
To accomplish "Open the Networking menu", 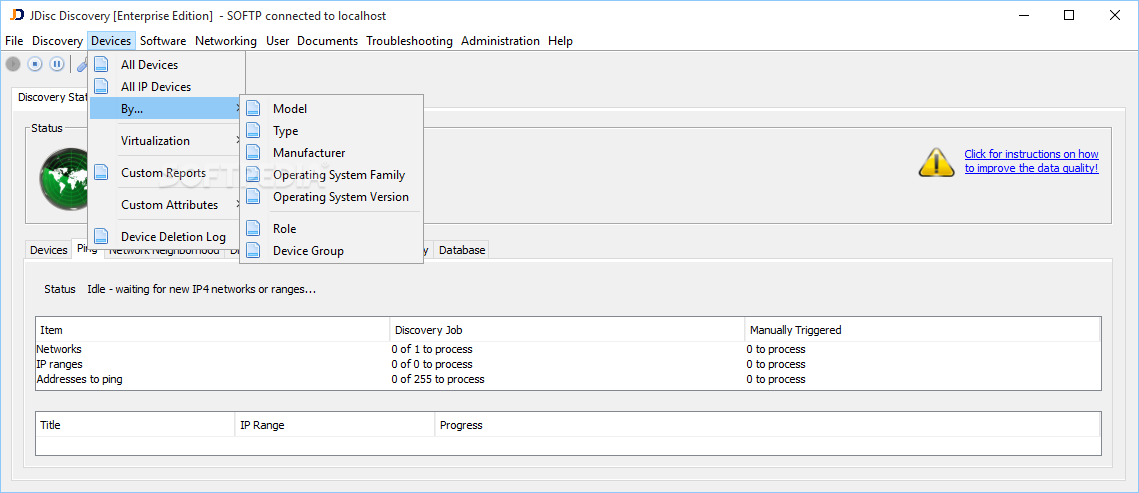I will [x=226, y=41].
